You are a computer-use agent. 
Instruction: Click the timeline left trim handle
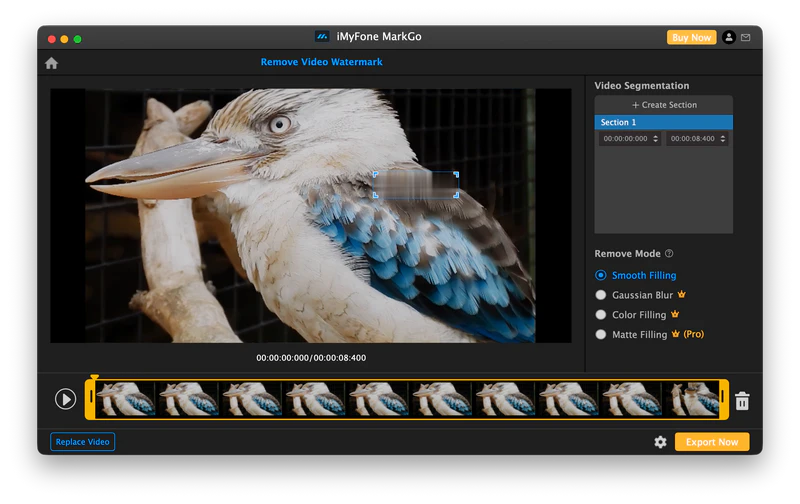coord(90,399)
